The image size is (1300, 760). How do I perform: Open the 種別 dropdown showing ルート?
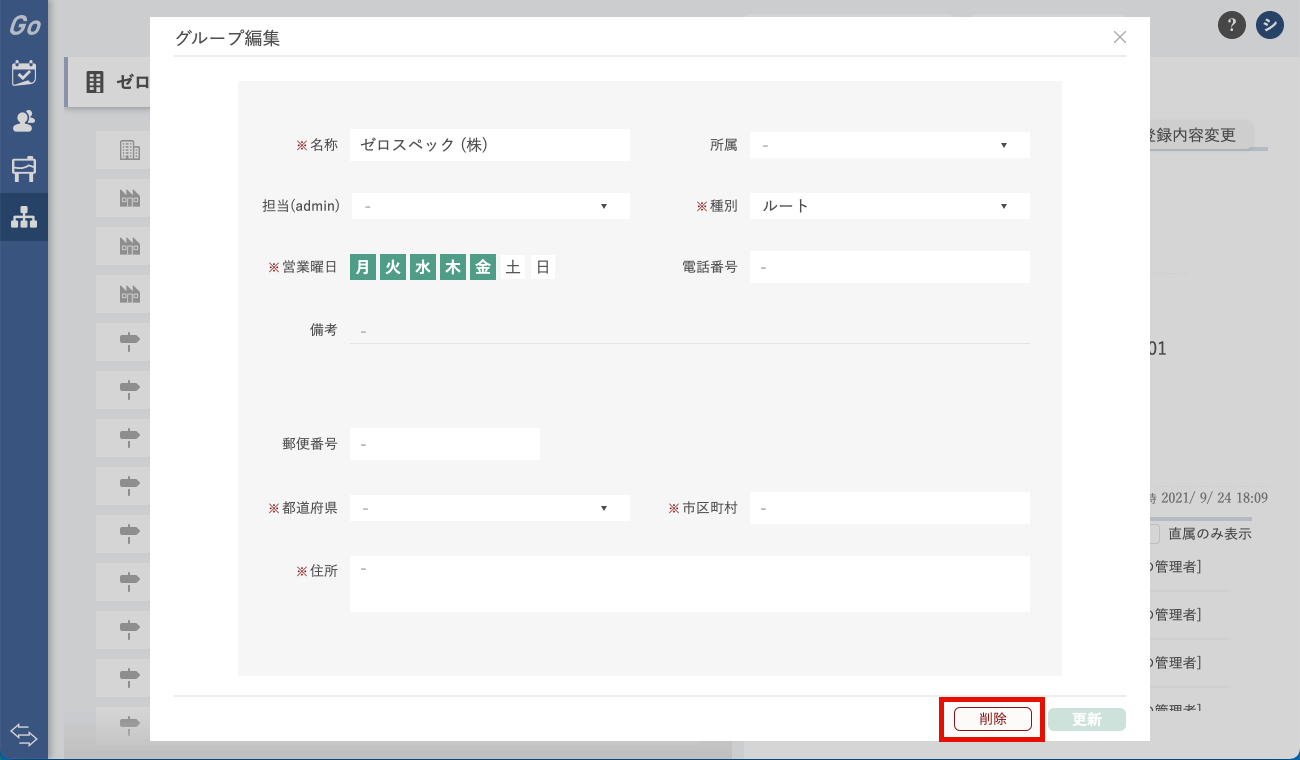tap(890, 206)
